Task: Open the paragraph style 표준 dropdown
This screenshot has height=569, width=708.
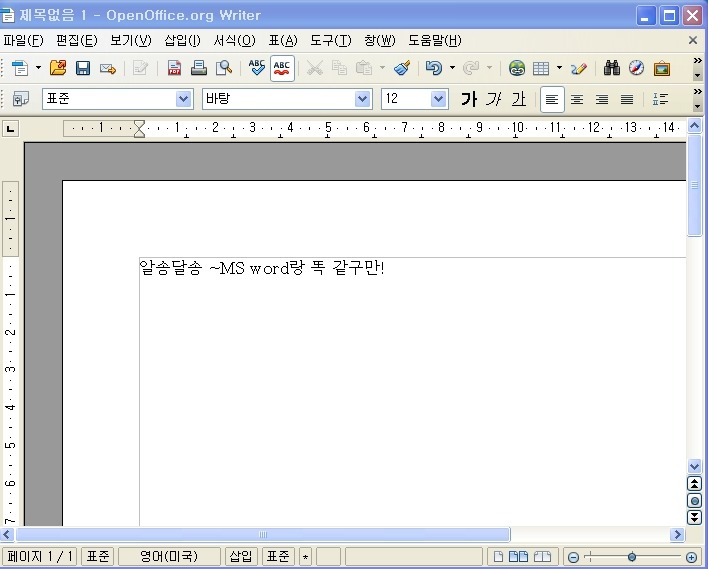Action: (x=183, y=99)
